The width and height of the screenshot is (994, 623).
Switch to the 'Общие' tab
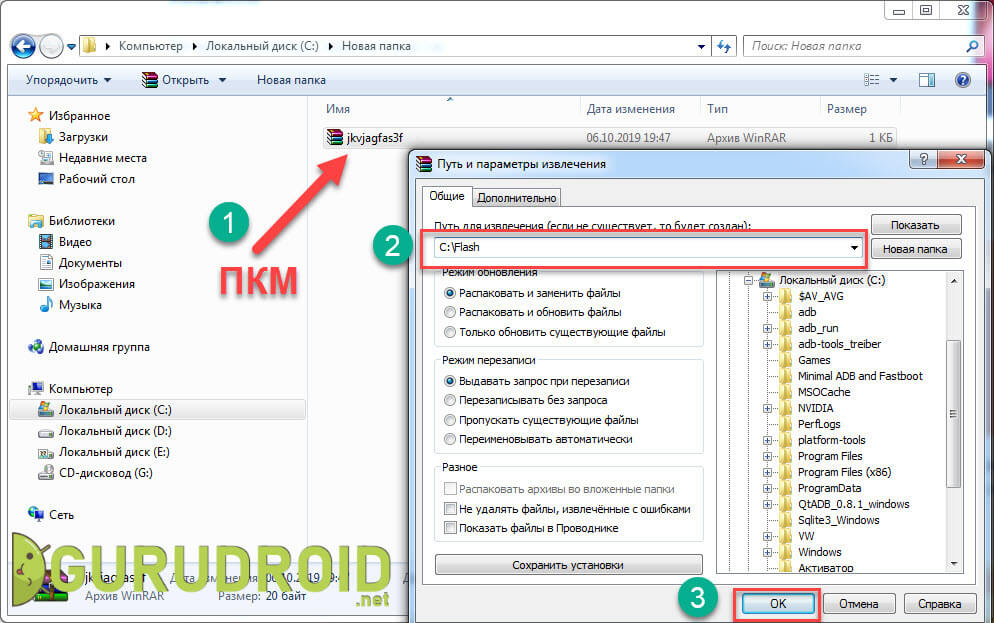point(446,196)
